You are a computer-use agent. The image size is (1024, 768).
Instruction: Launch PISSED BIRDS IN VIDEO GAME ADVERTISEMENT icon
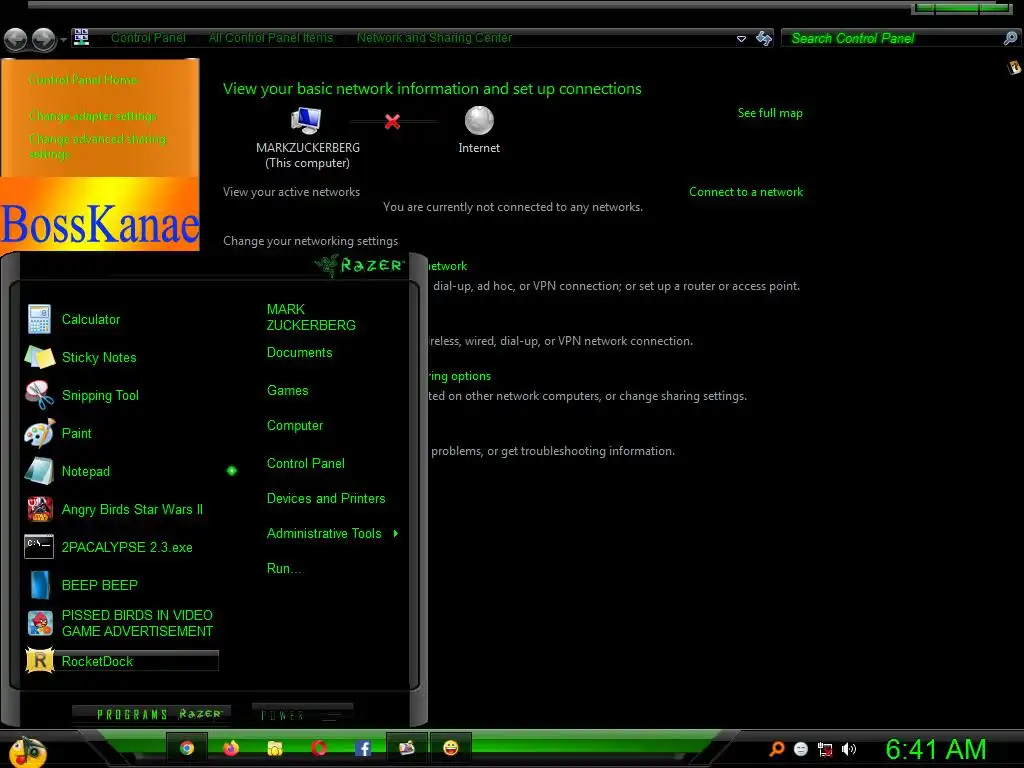(x=39, y=623)
